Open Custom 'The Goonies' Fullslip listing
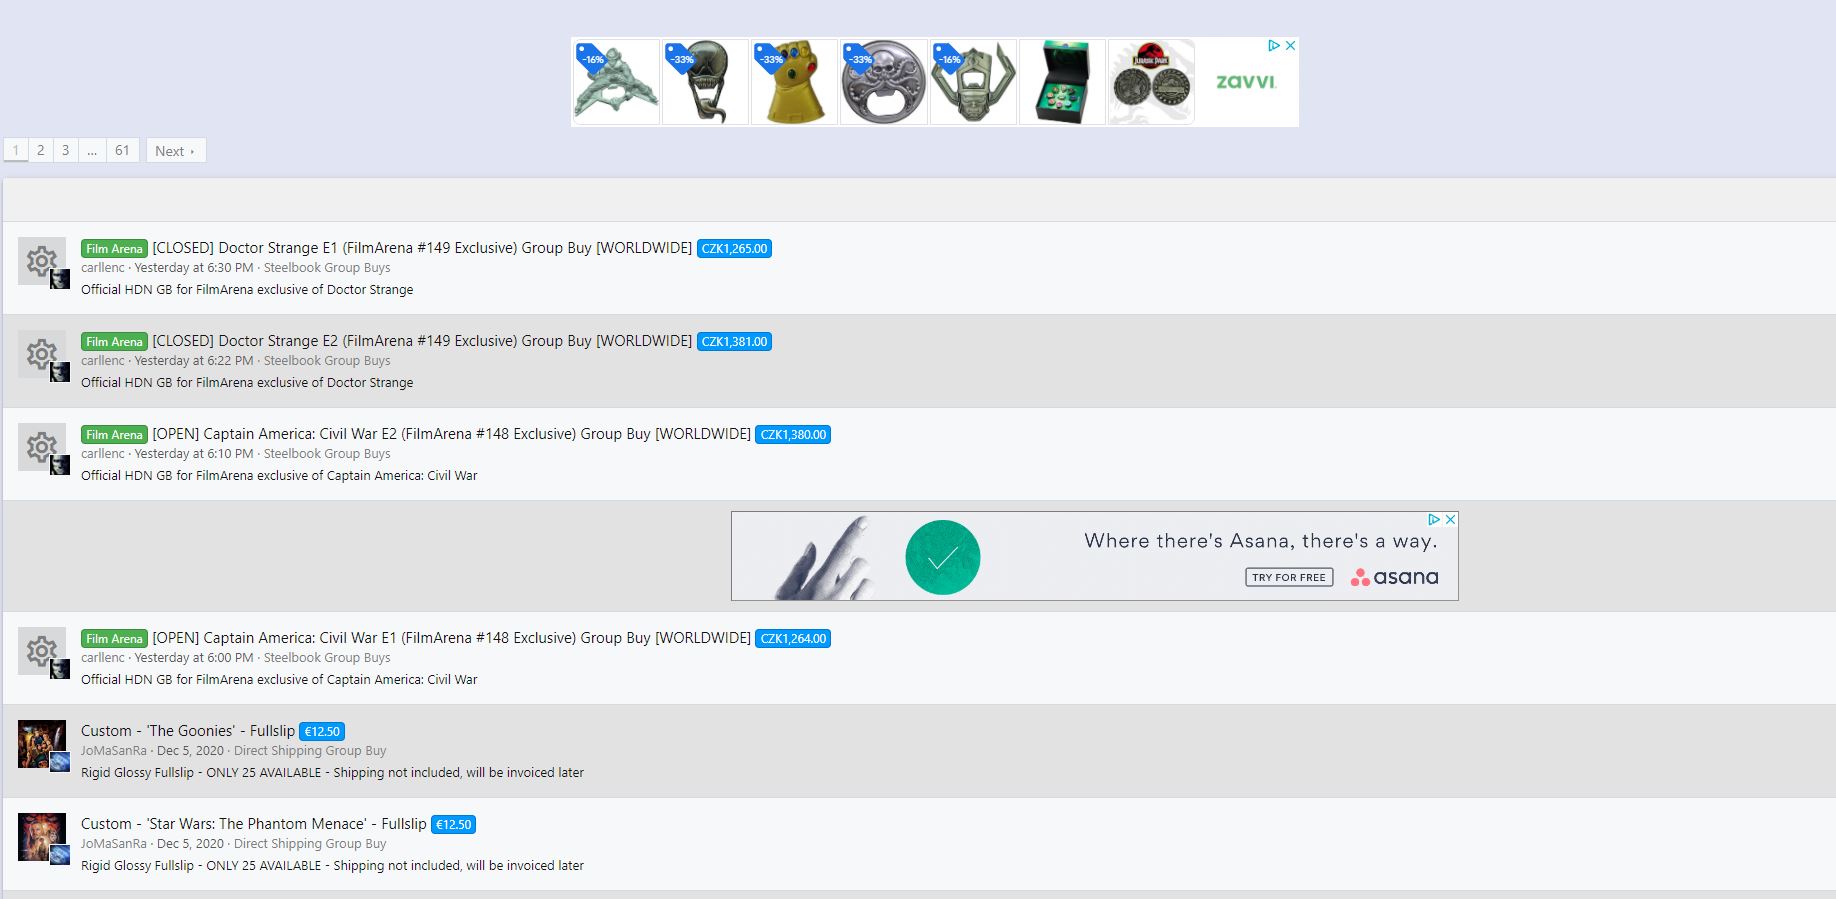 pyautogui.click(x=188, y=731)
